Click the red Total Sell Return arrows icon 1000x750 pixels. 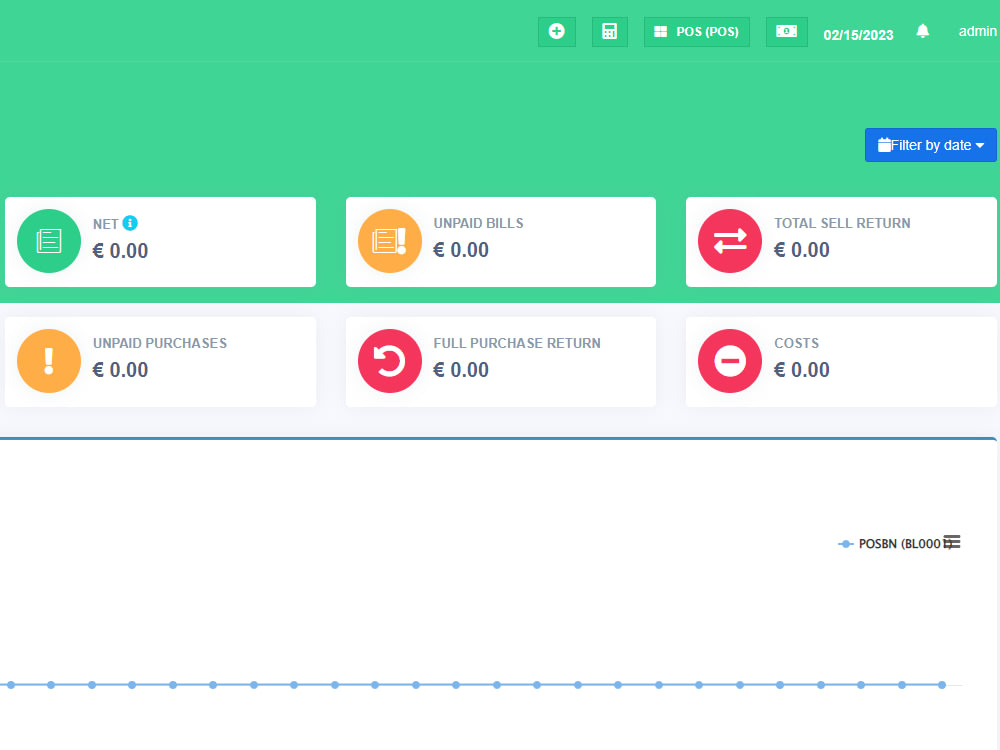point(730,241)
